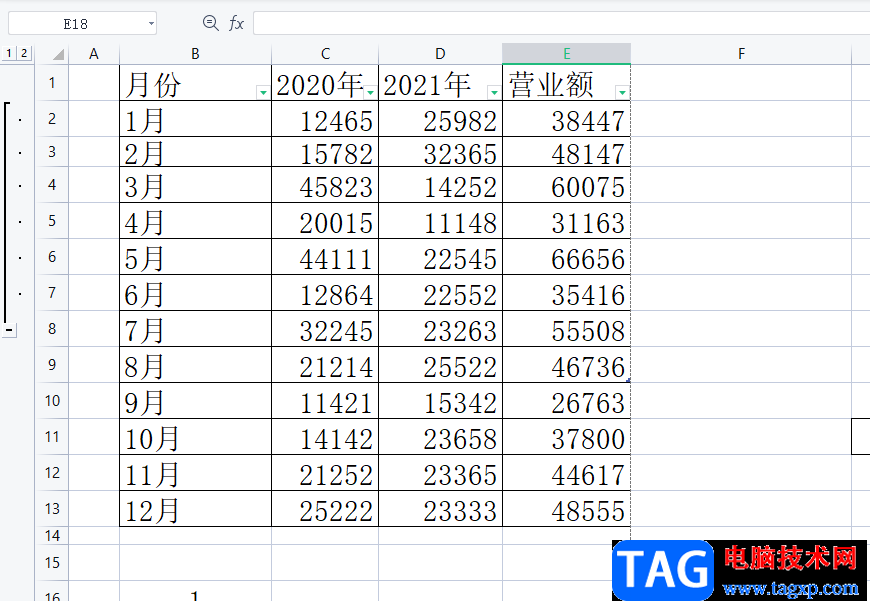Select row 15 header
The width and height of the screenshot is (870, 601).
click(x=52, y=563)
